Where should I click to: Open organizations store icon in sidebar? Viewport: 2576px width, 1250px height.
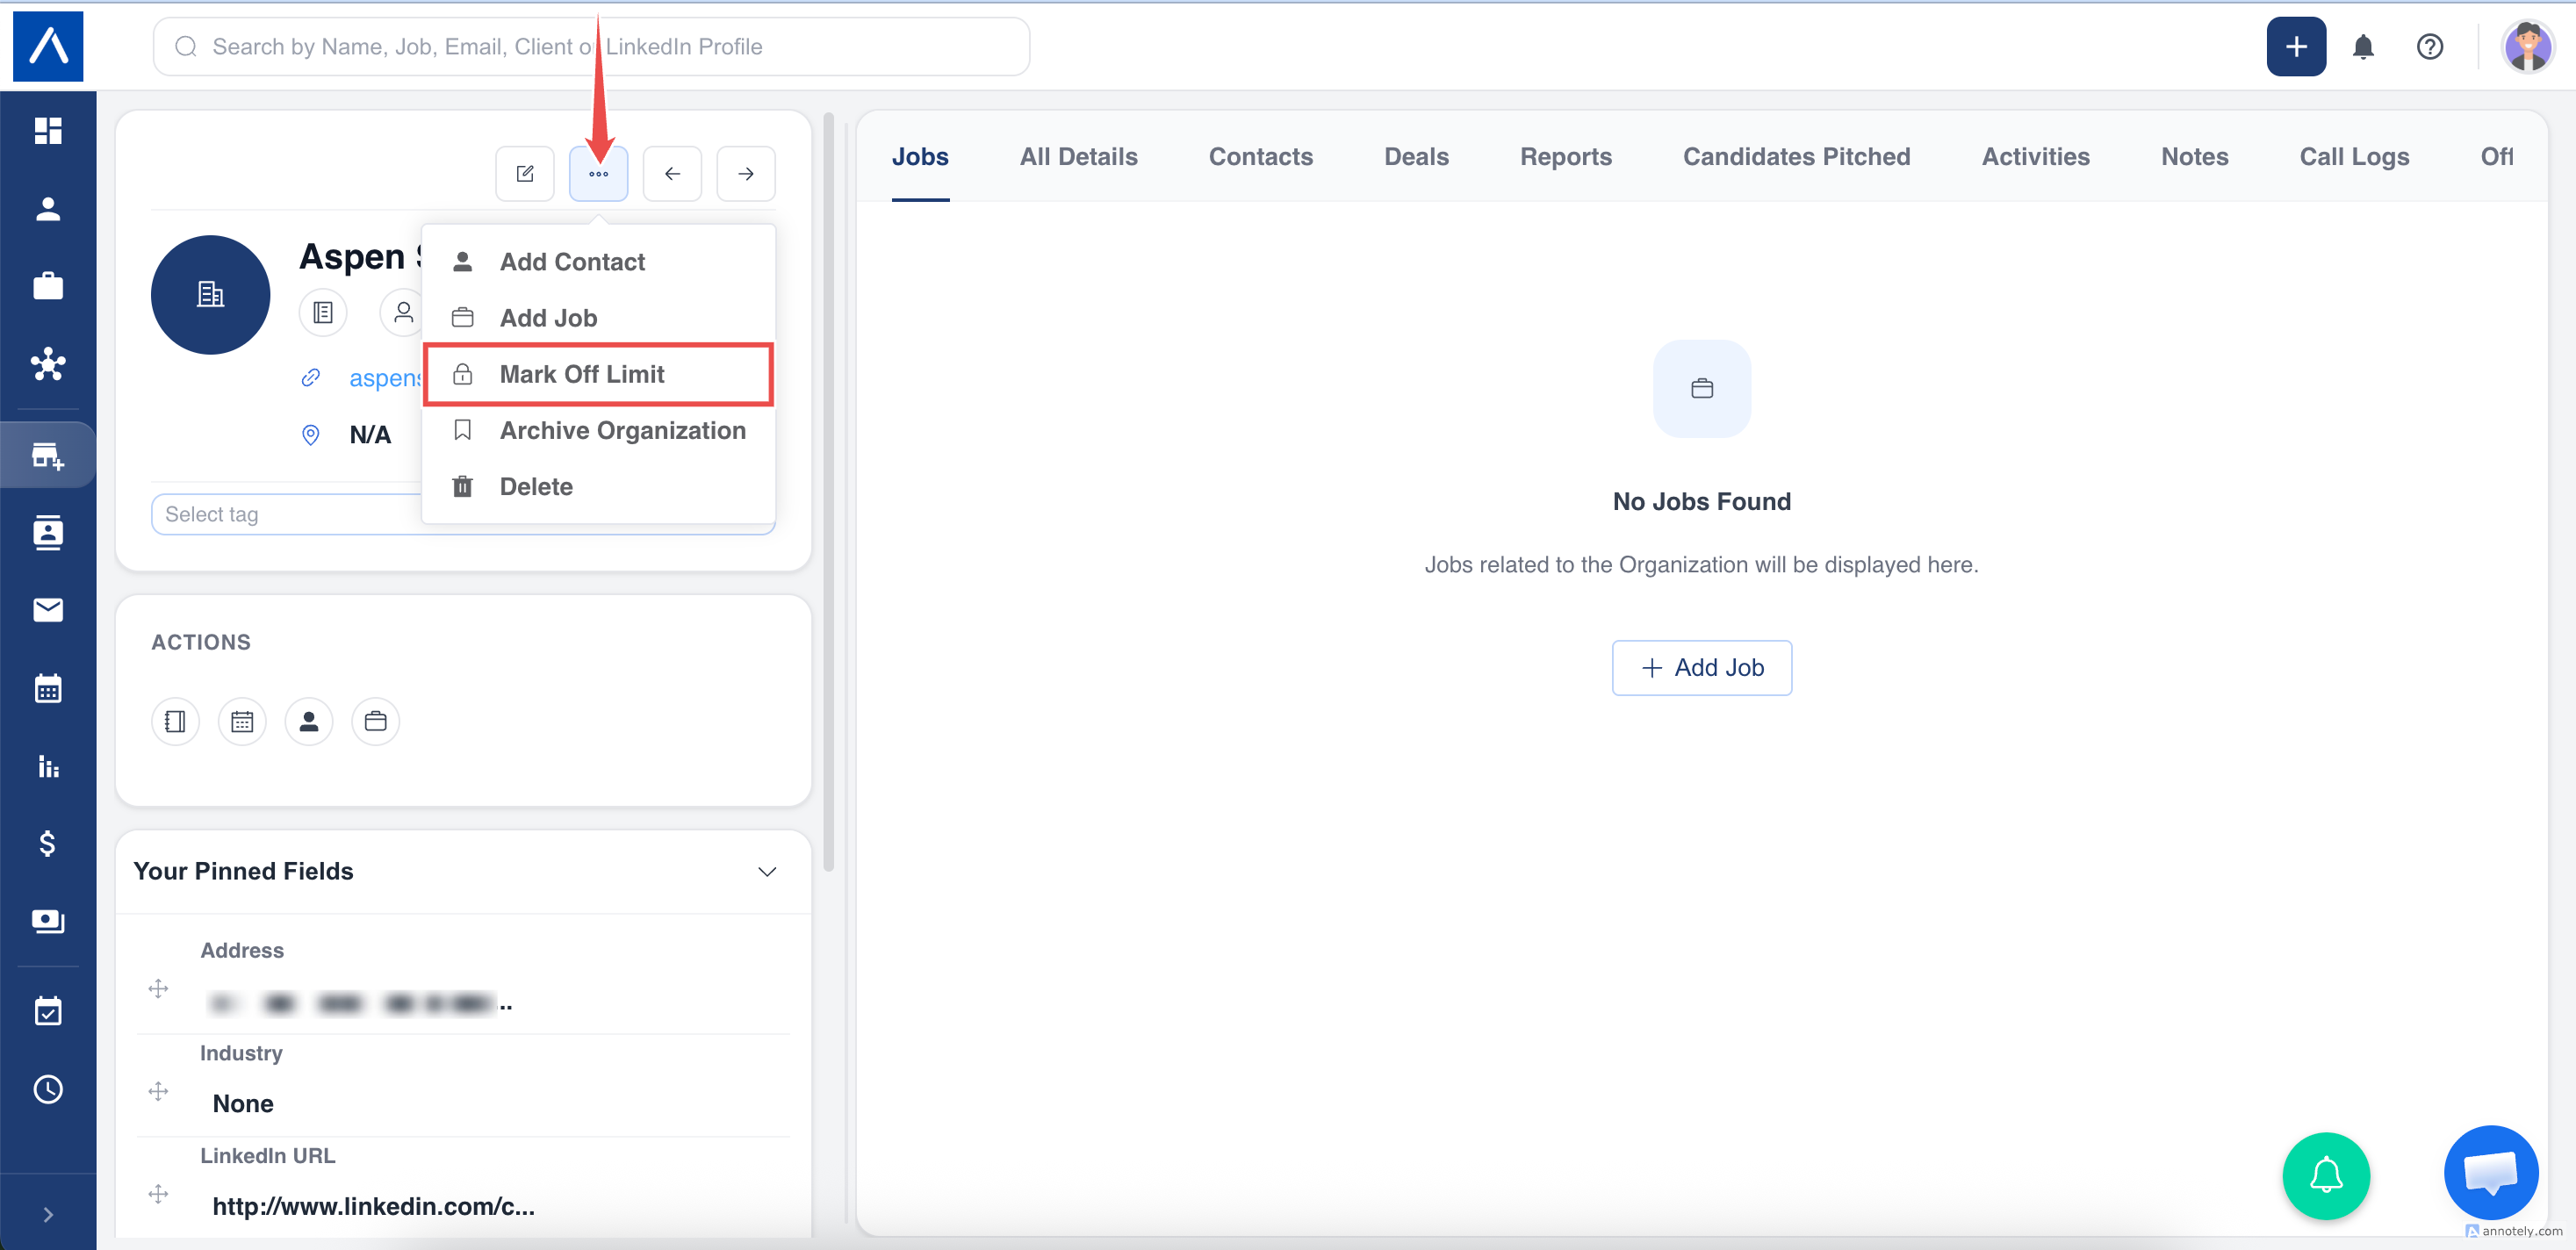click(48, 456)
